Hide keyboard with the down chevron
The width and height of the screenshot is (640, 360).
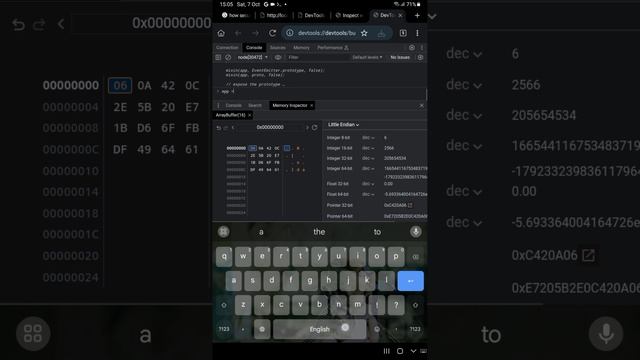[x=413, y=351]
